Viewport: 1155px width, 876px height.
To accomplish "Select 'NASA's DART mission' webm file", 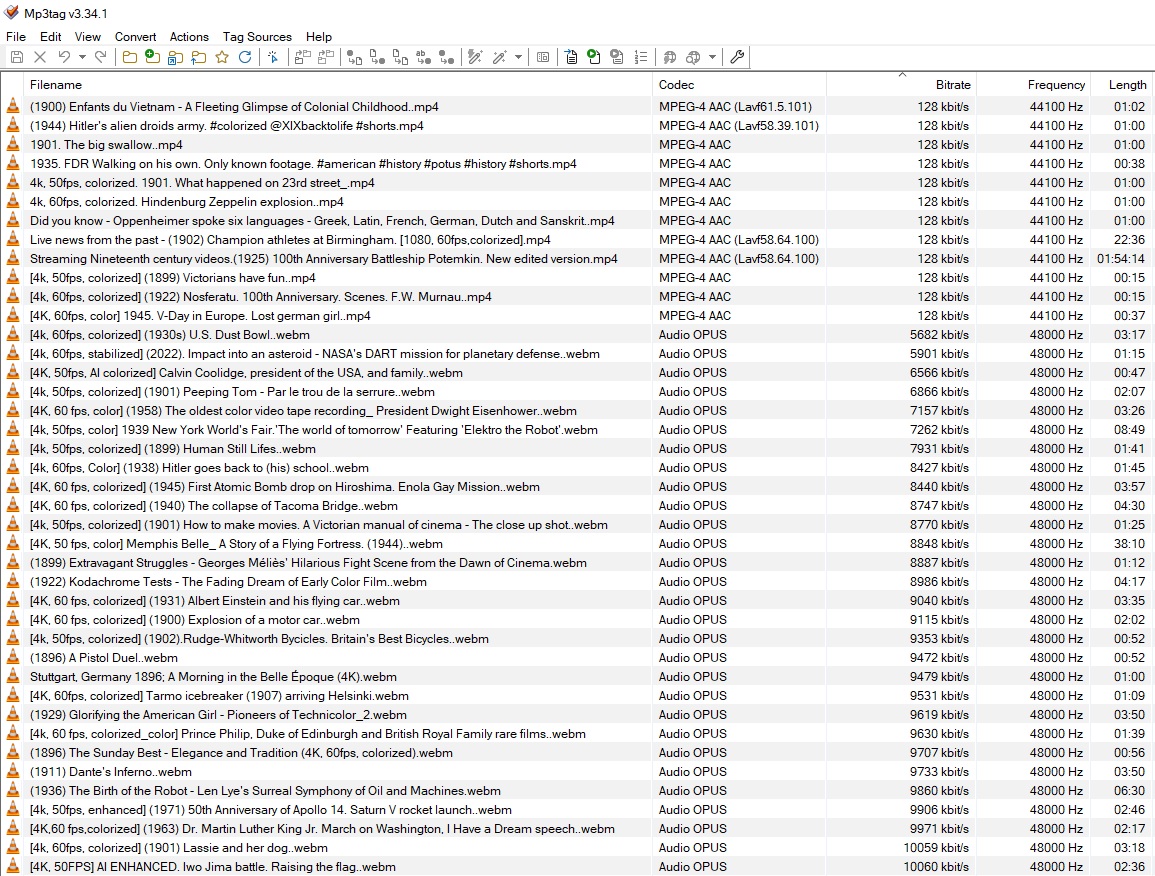I will tap(578, 354).
